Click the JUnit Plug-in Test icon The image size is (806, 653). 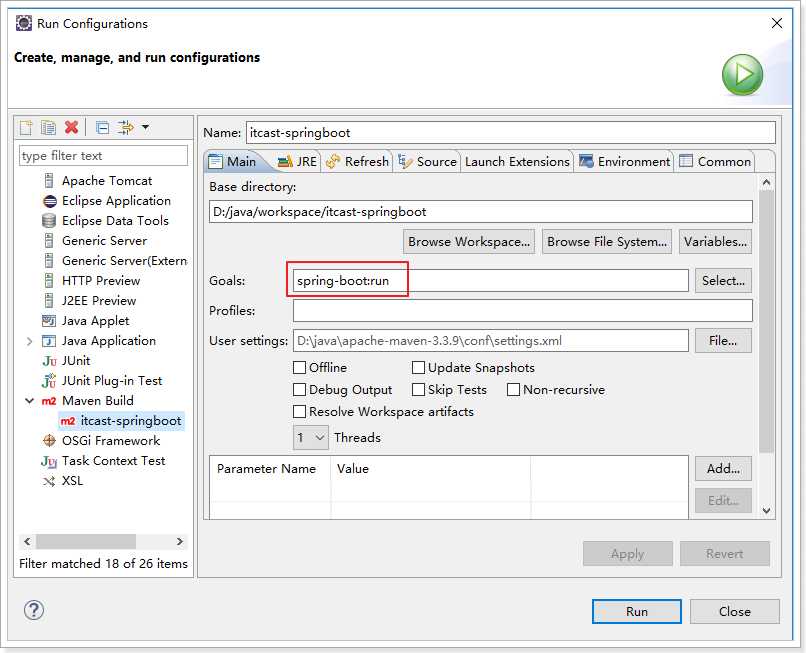(49, 381)
